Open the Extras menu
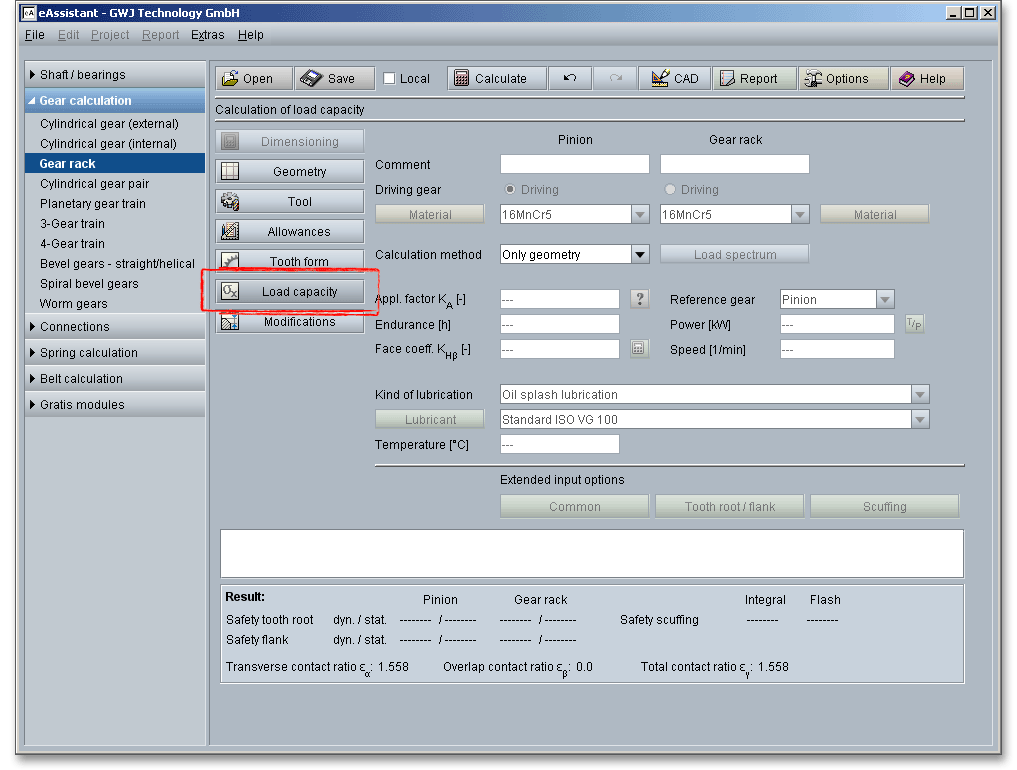Screen dimensions: 1017x770 [208, 35]
